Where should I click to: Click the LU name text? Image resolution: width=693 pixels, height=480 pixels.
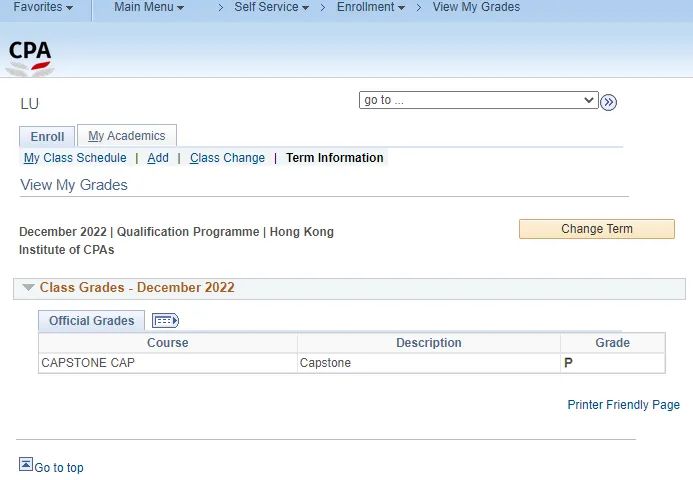click(30, 103)
